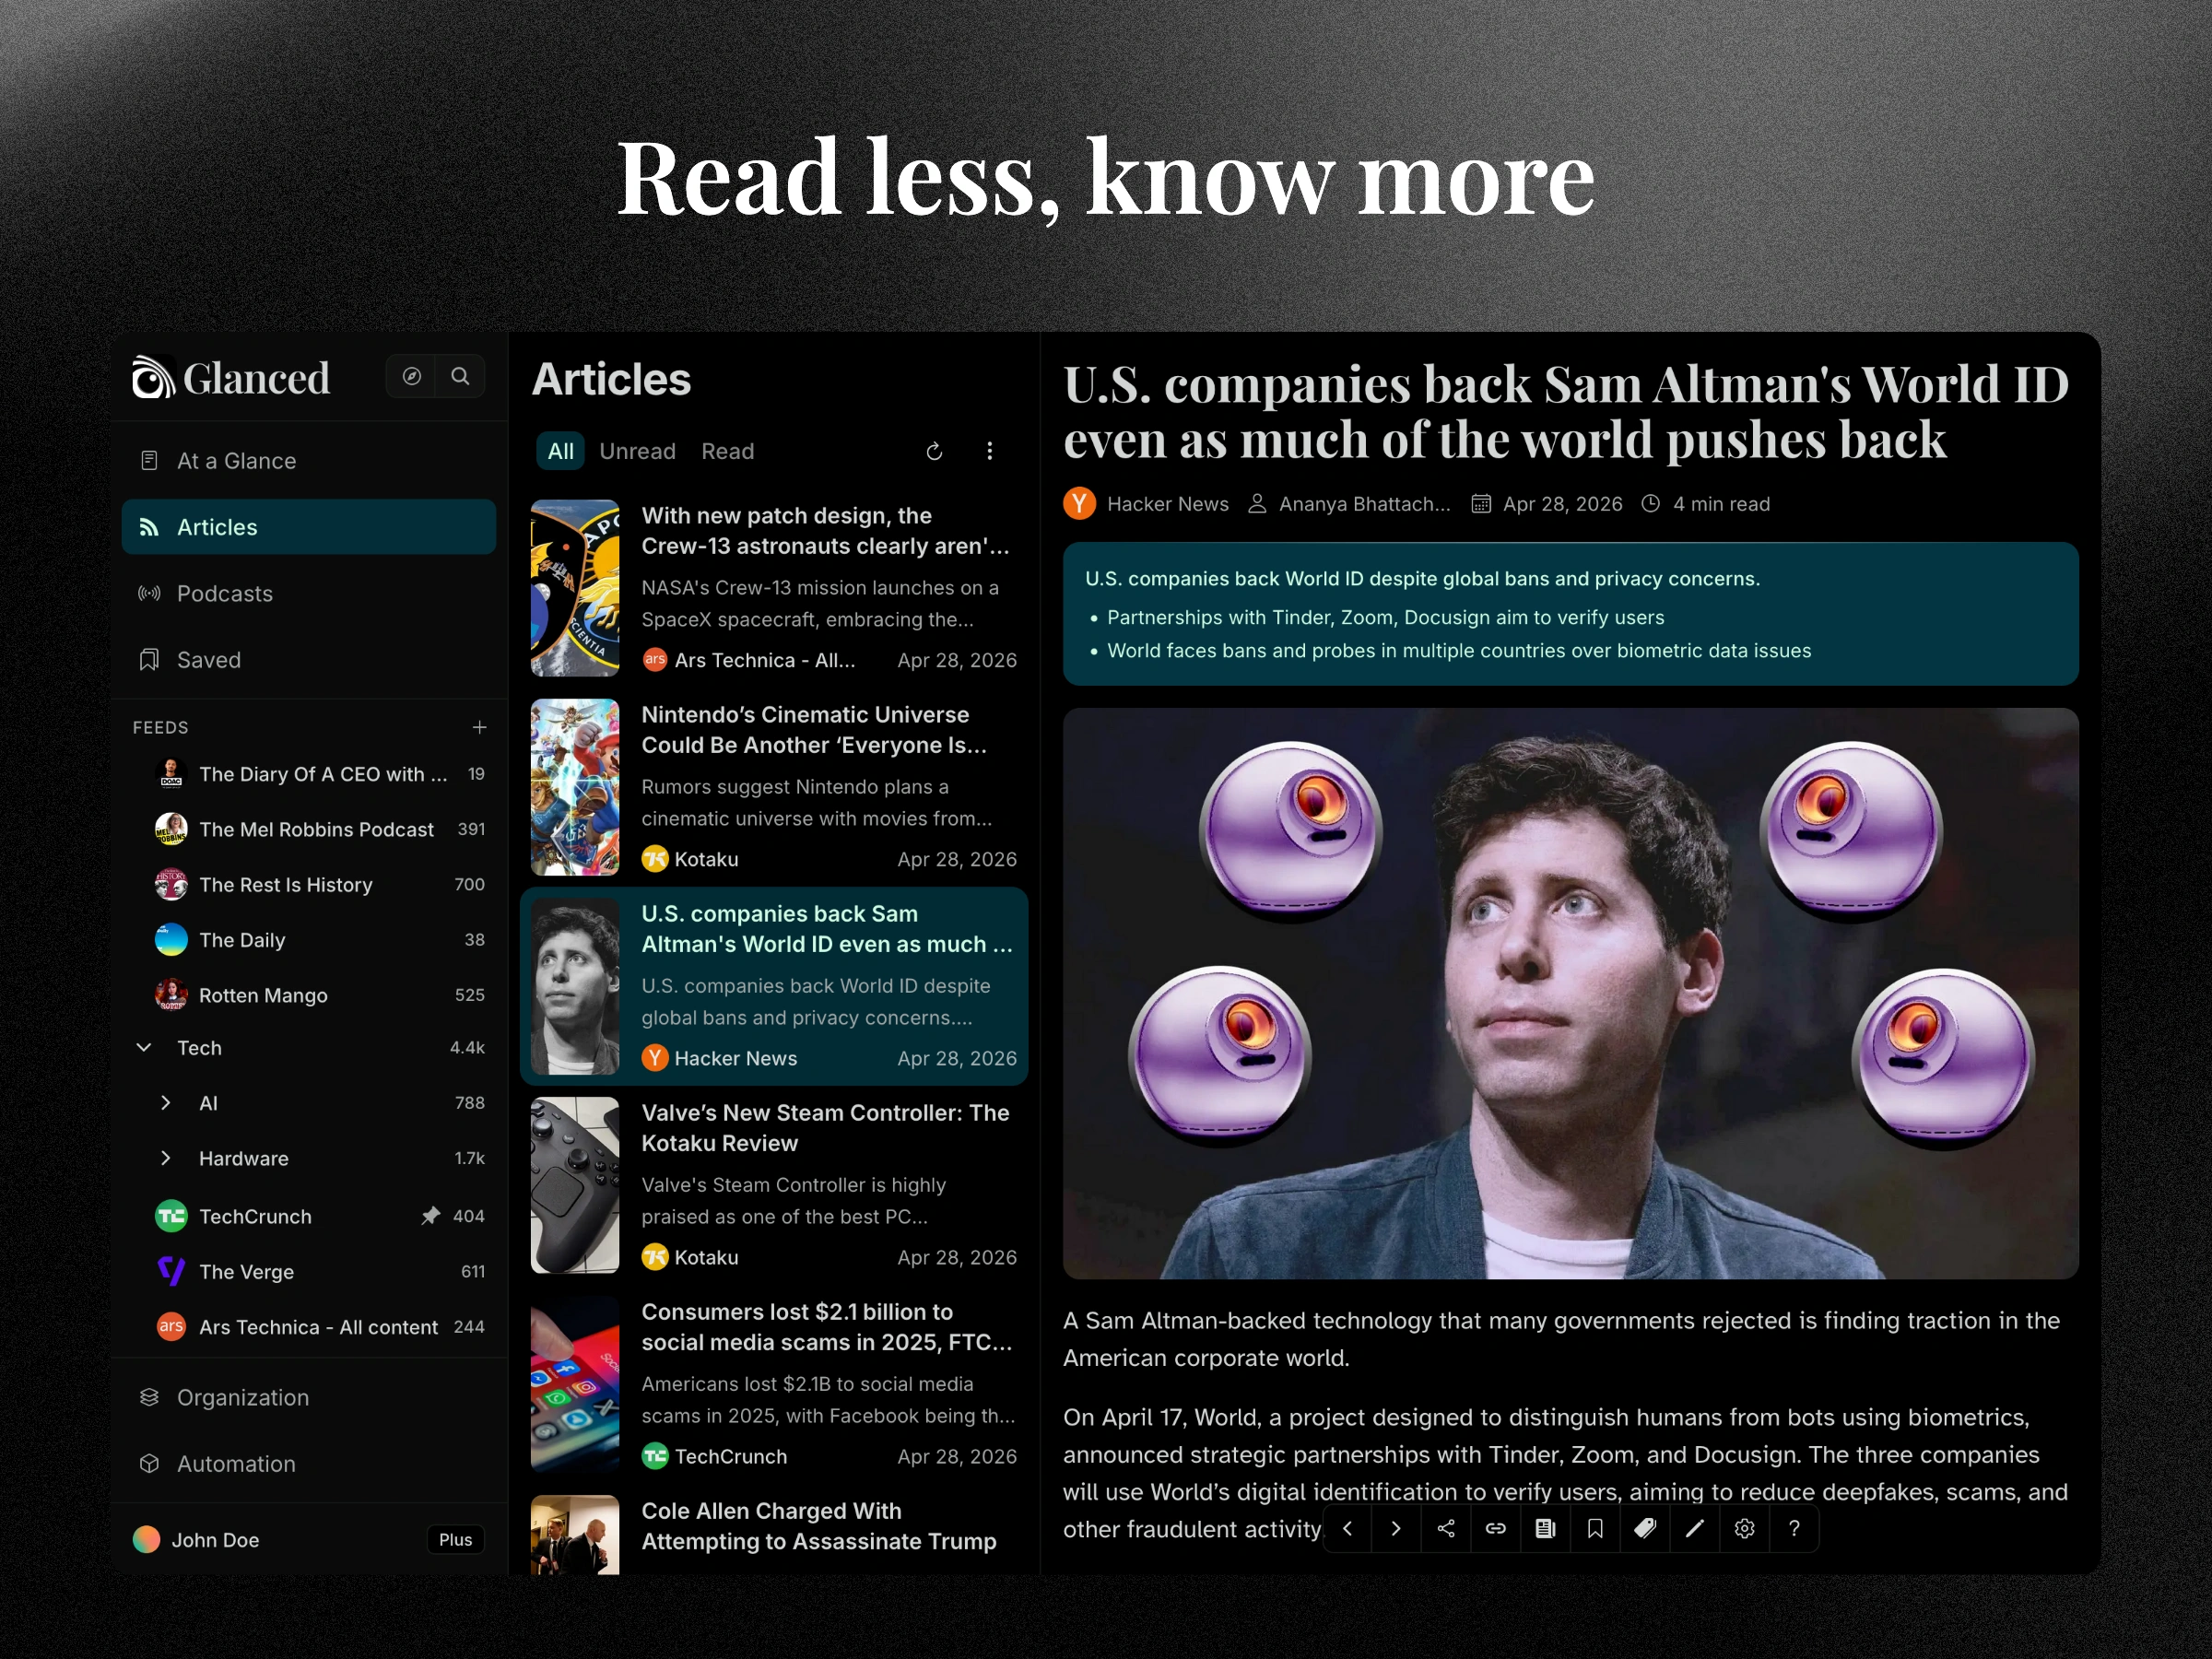
Task: Expand the AI folder
Action: click(x=166, y=1102)
